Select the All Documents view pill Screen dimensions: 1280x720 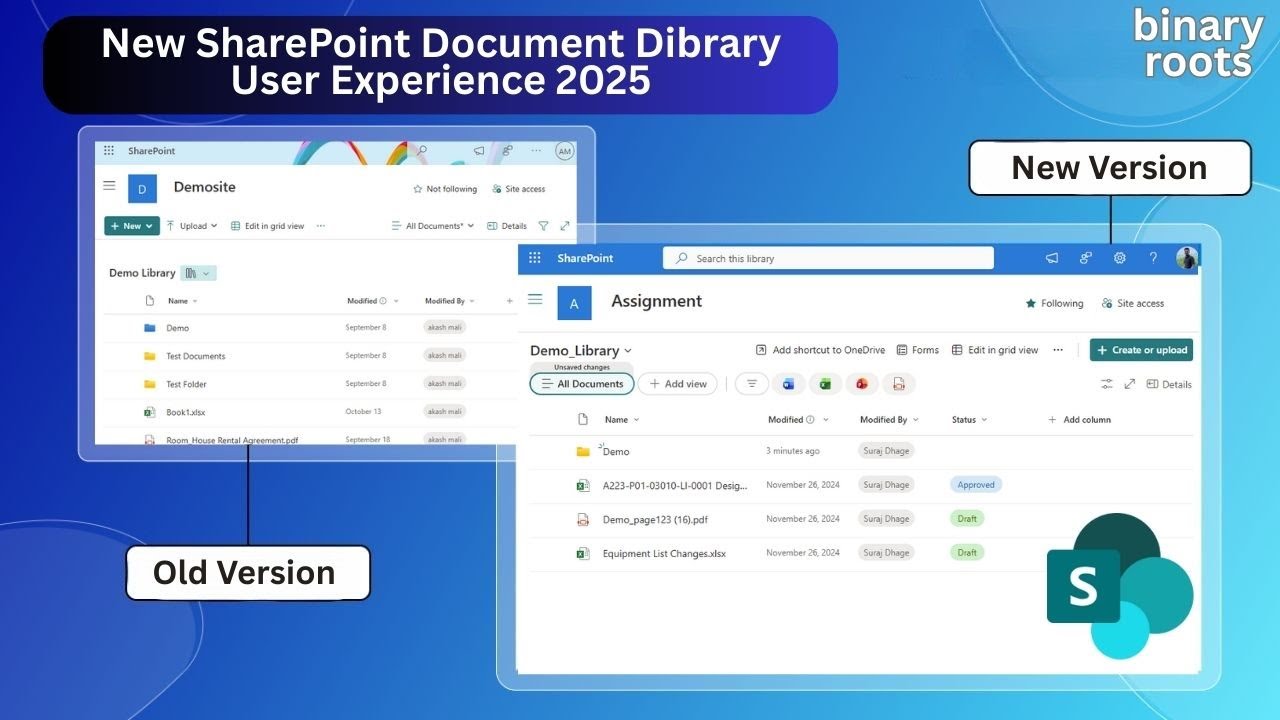tap(582, 384)
